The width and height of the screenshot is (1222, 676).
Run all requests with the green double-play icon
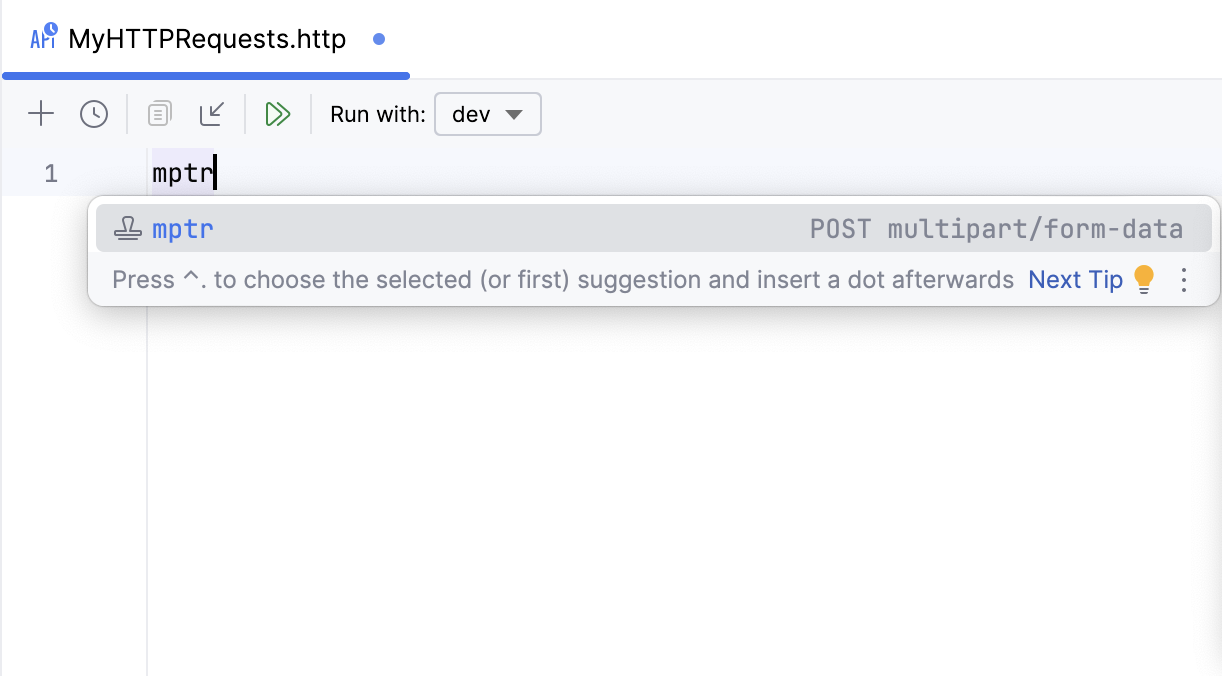pyautogui.click(x=277, y=114)
